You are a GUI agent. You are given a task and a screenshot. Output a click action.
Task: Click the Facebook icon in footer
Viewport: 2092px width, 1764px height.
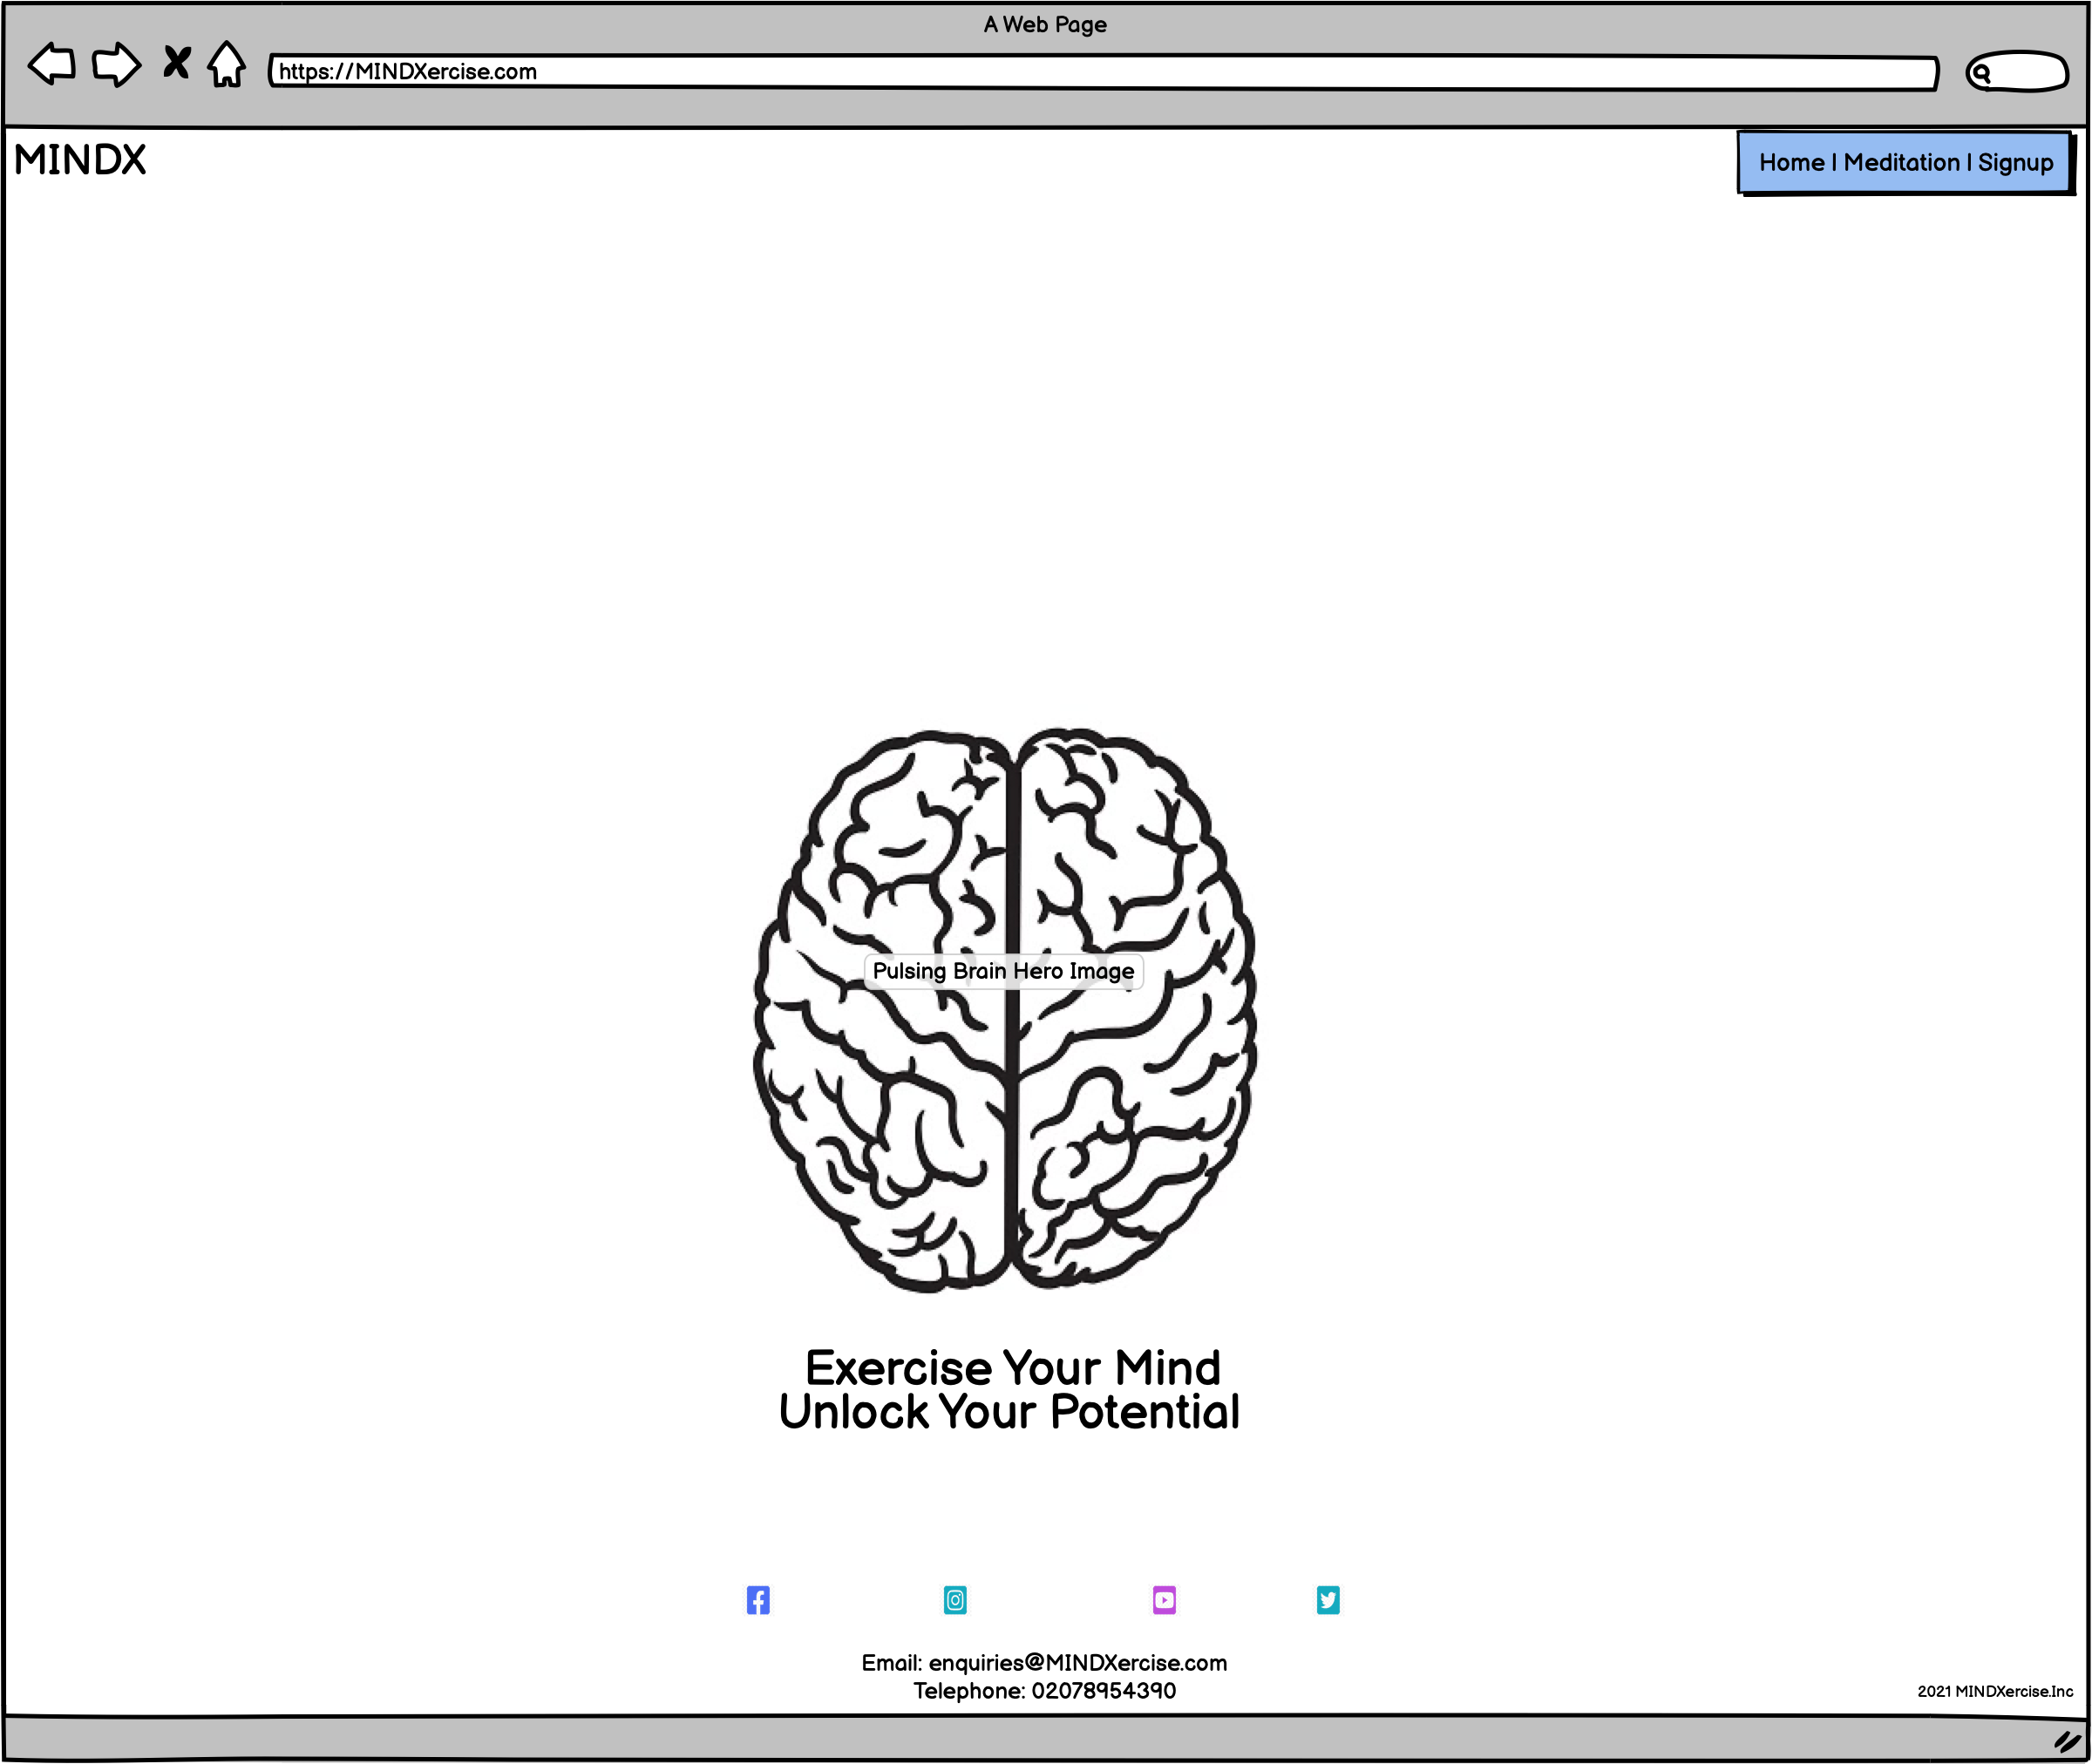point(758,1598)
